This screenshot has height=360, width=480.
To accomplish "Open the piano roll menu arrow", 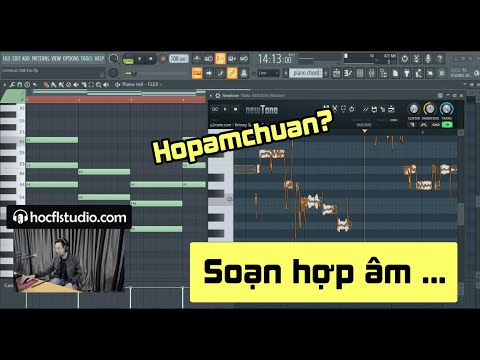I will click(x=4, y=85).
